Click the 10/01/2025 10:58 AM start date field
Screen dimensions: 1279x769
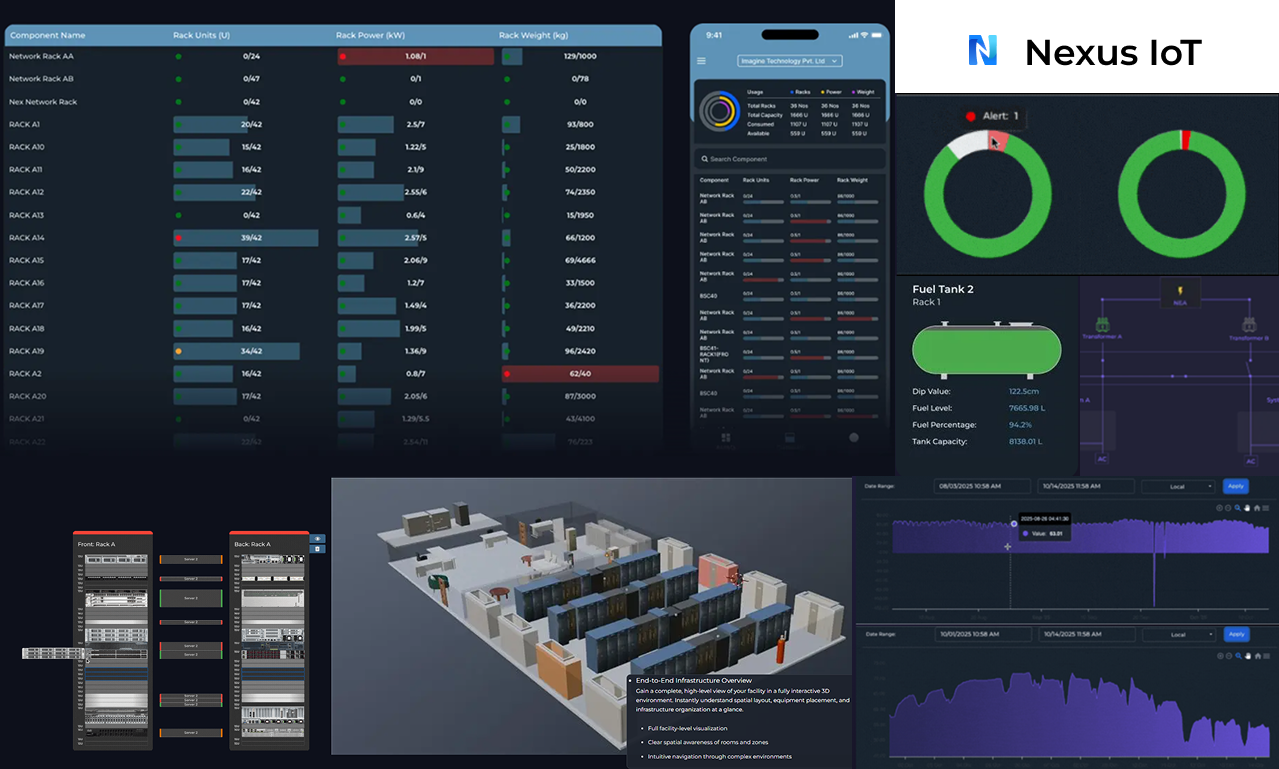point(982,634)
